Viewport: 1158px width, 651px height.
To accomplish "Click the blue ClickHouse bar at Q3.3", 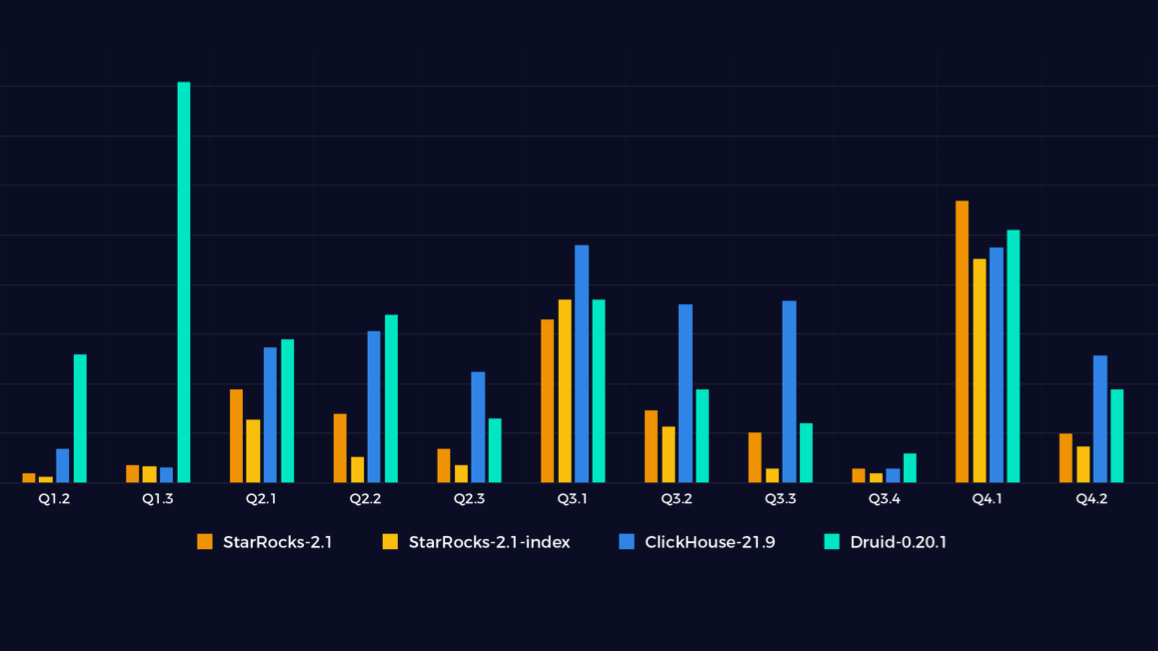I will point(788,390).
